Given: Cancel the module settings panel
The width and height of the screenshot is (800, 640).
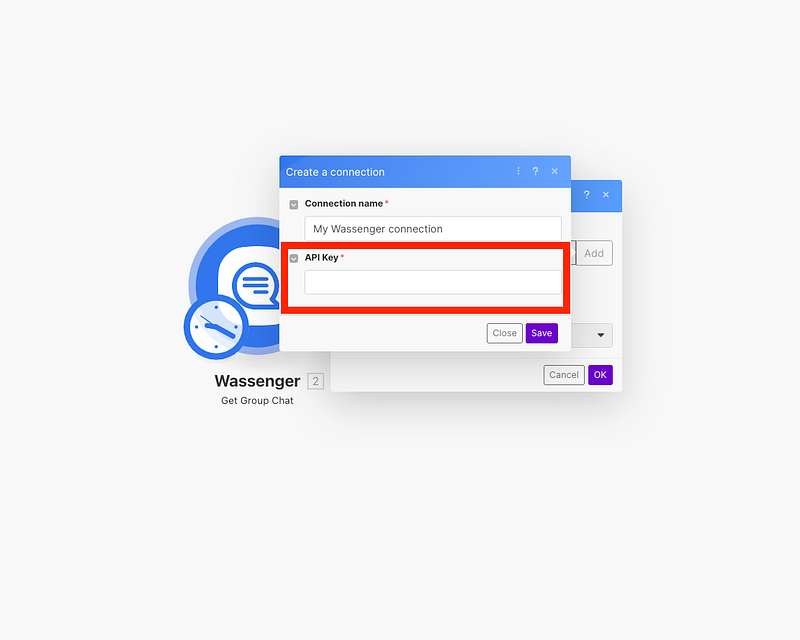Looking at the screenshot, I should tap(564, 375).
